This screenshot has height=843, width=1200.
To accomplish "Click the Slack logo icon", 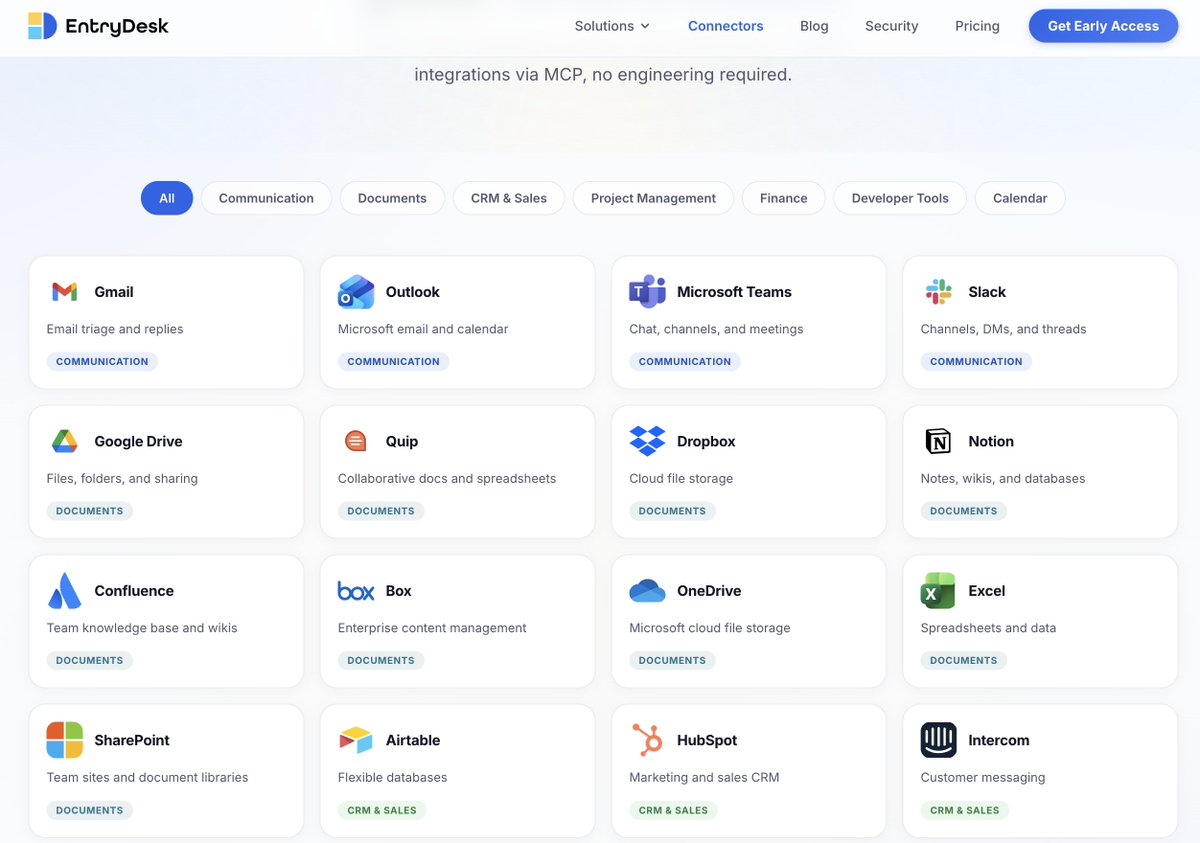I will click(938, 292).
